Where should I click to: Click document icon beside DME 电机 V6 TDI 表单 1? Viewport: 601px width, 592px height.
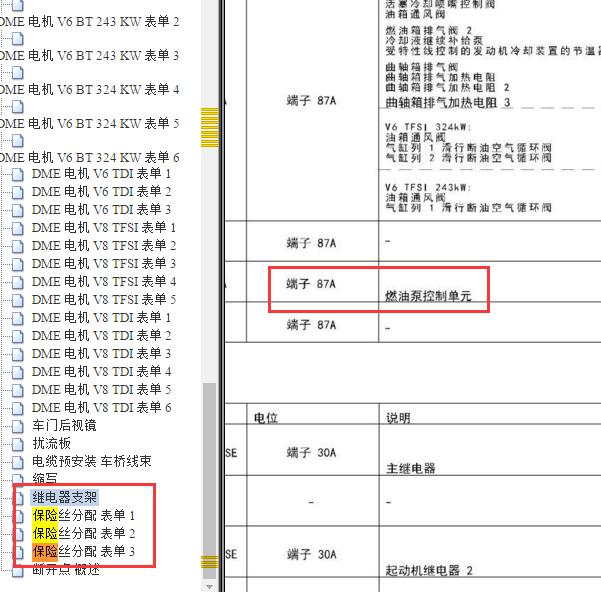[x=18, y=174]
